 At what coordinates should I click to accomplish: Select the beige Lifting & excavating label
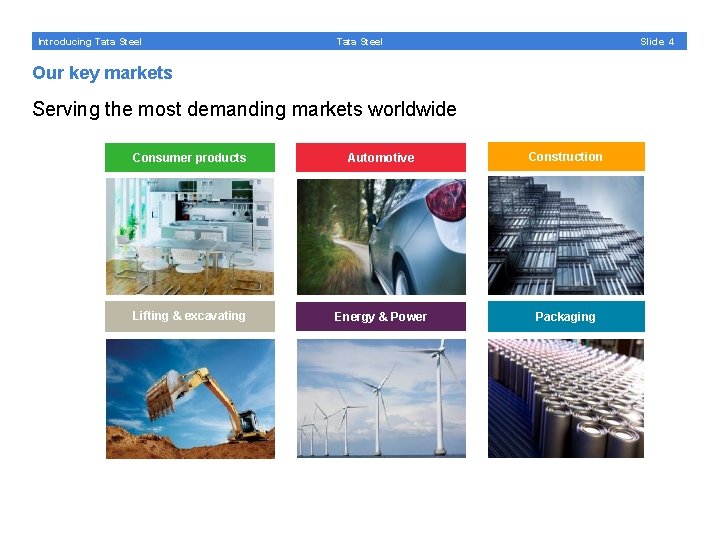pos(190,316)
